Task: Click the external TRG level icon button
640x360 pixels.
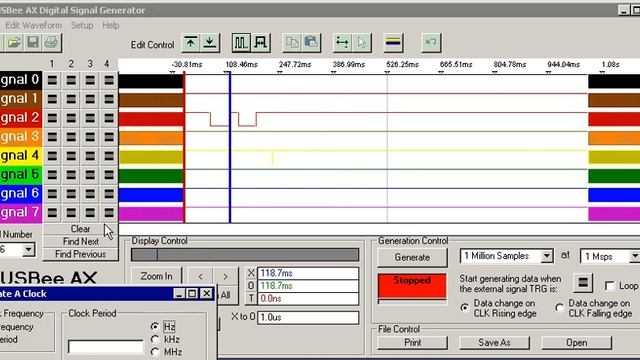Action: click(583, 282)
